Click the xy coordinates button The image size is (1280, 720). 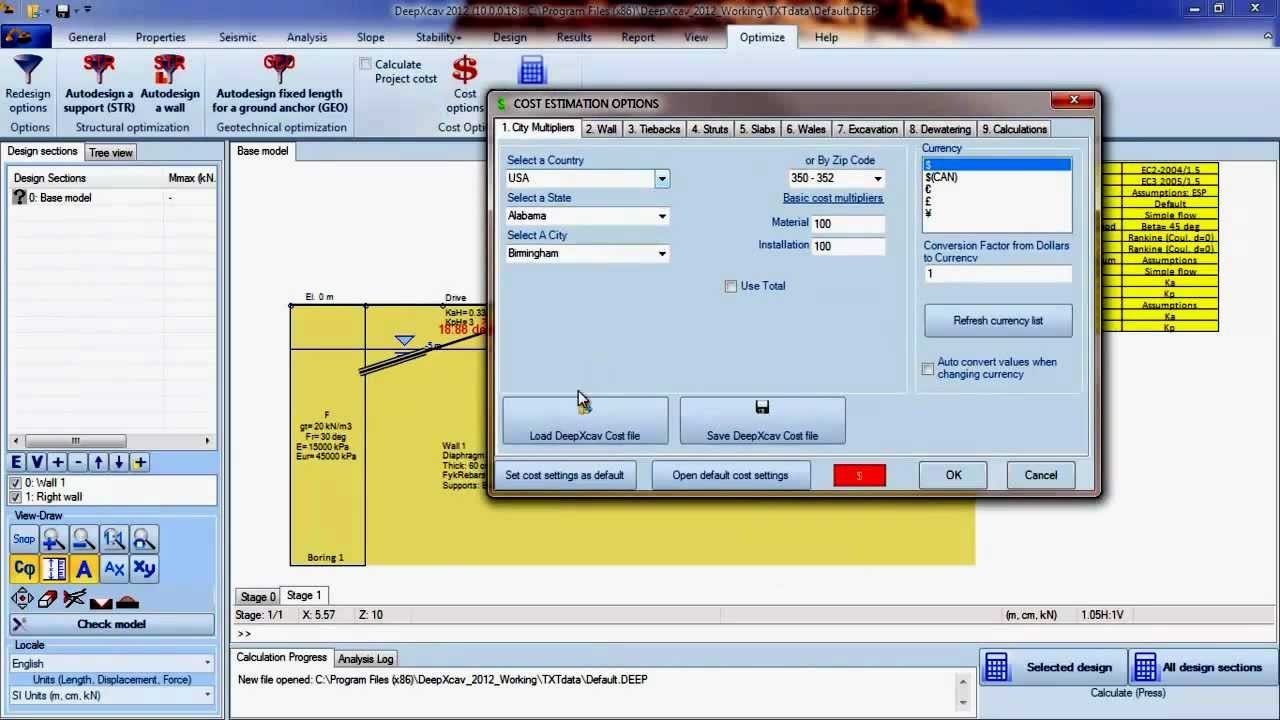[144, 569]
